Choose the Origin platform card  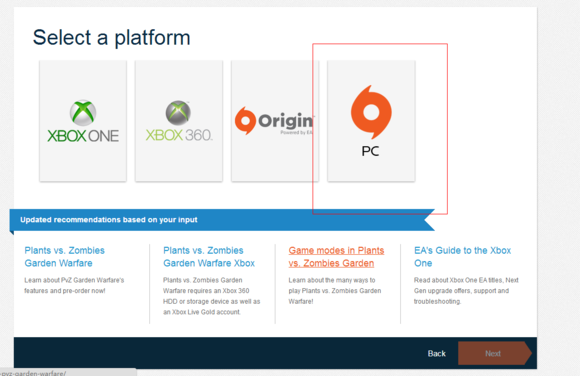tap(275, 121)
